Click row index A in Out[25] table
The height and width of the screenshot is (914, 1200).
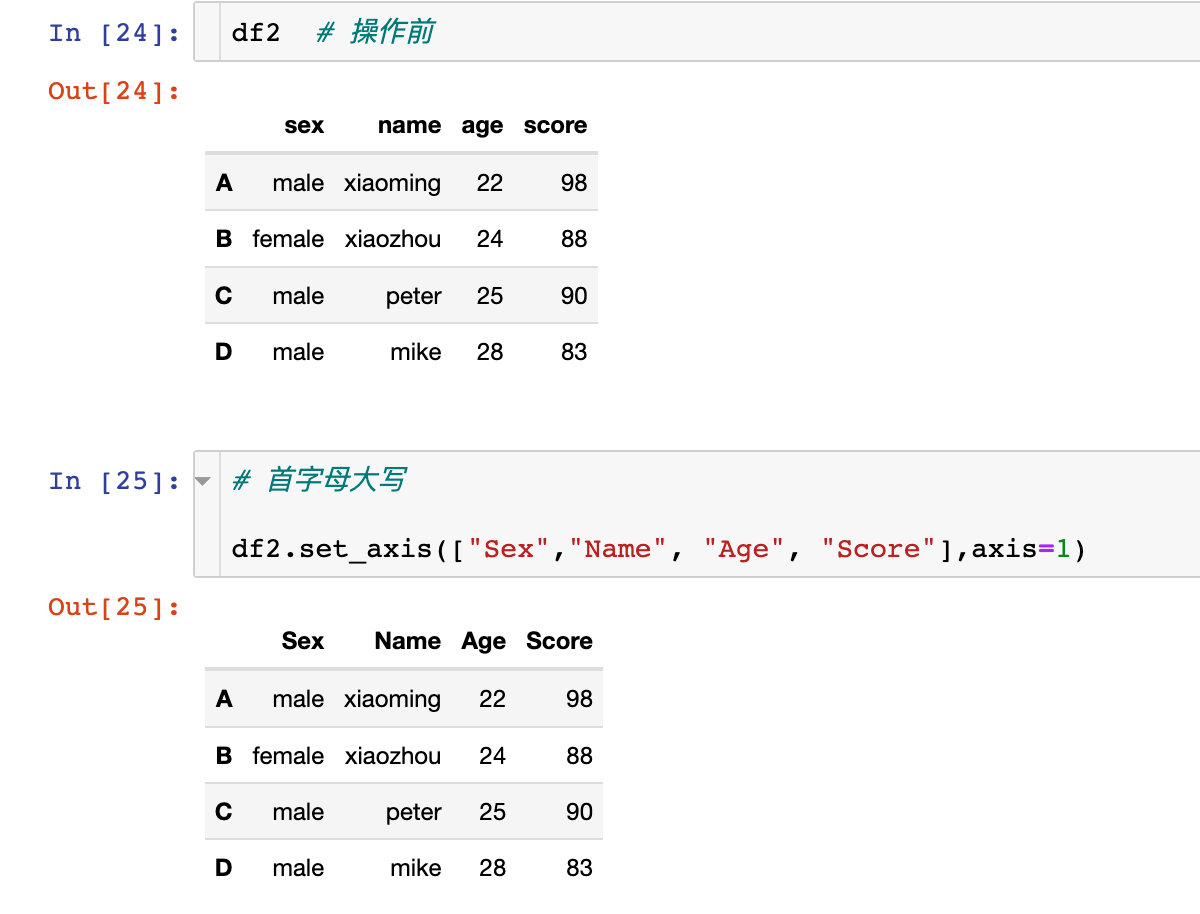tap(224, 699)
